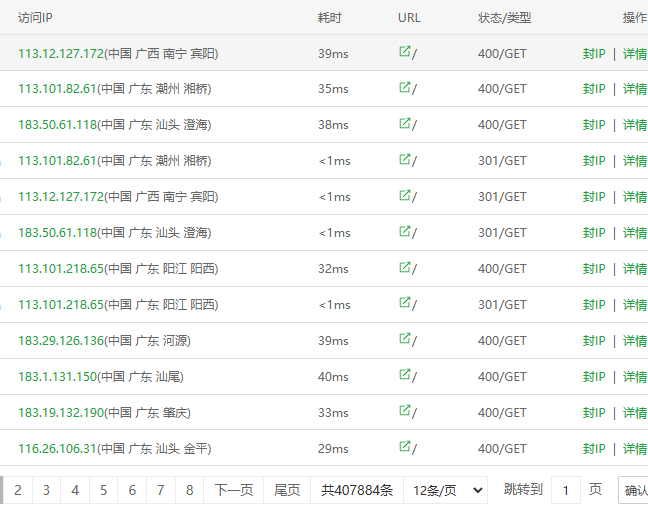The height and width of the screenshot is (520, 648).
Task: Open URL link icon for 183.50.61.118 38ms row
Action: [404, 124]
